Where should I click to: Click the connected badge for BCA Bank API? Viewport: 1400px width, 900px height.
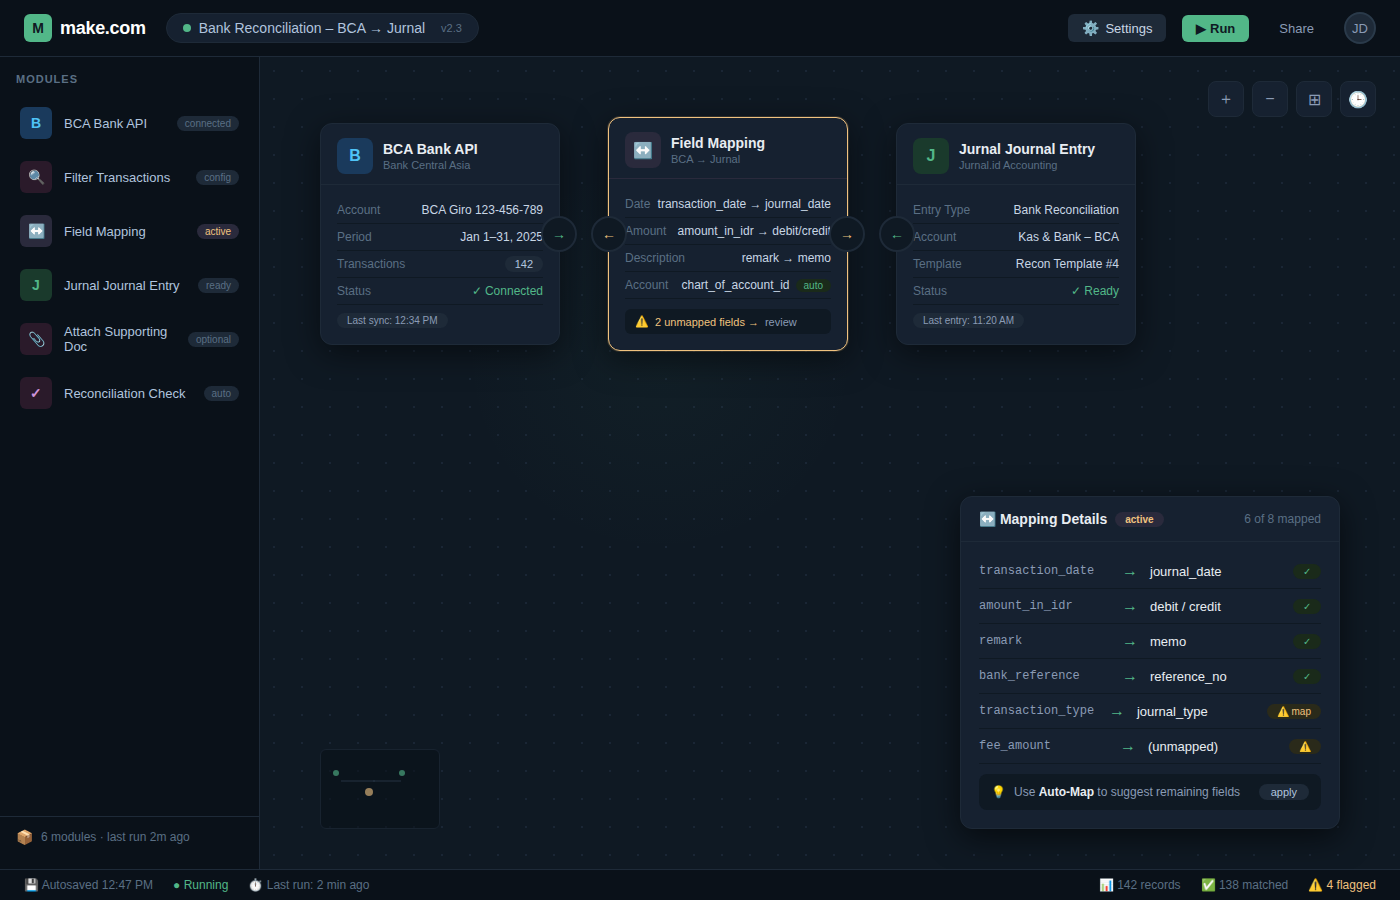click(208, 123)
